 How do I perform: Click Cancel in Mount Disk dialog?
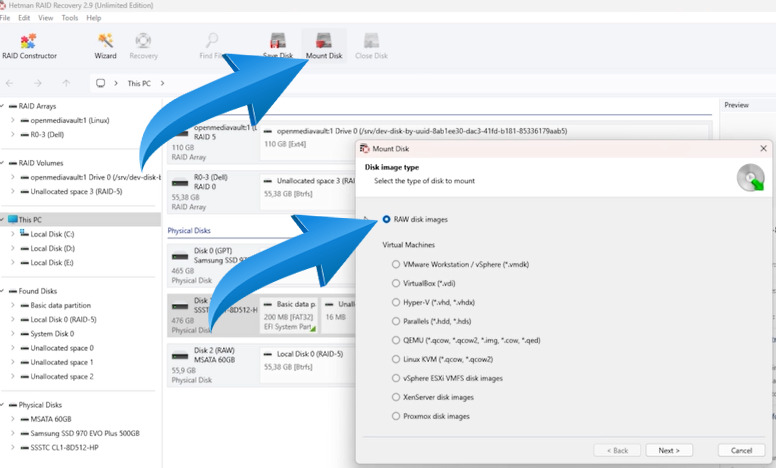741,451
